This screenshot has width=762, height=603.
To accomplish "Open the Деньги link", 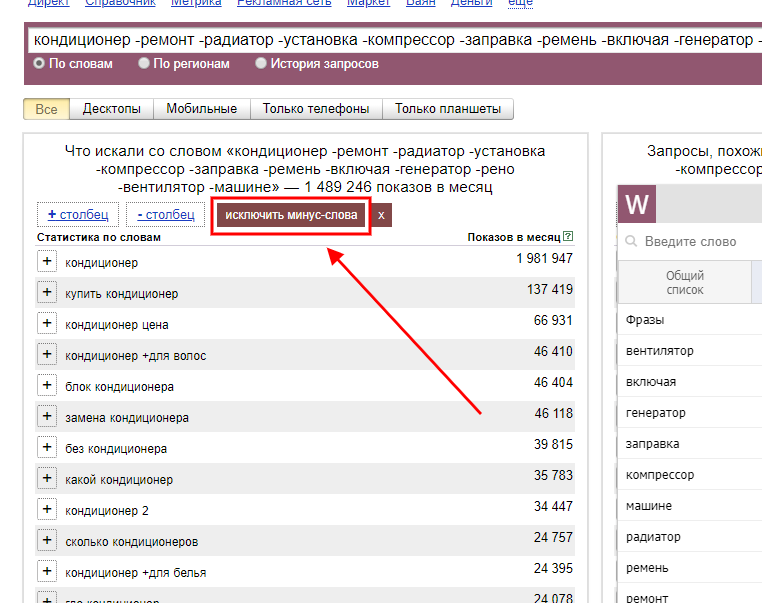I will point(471,2).
